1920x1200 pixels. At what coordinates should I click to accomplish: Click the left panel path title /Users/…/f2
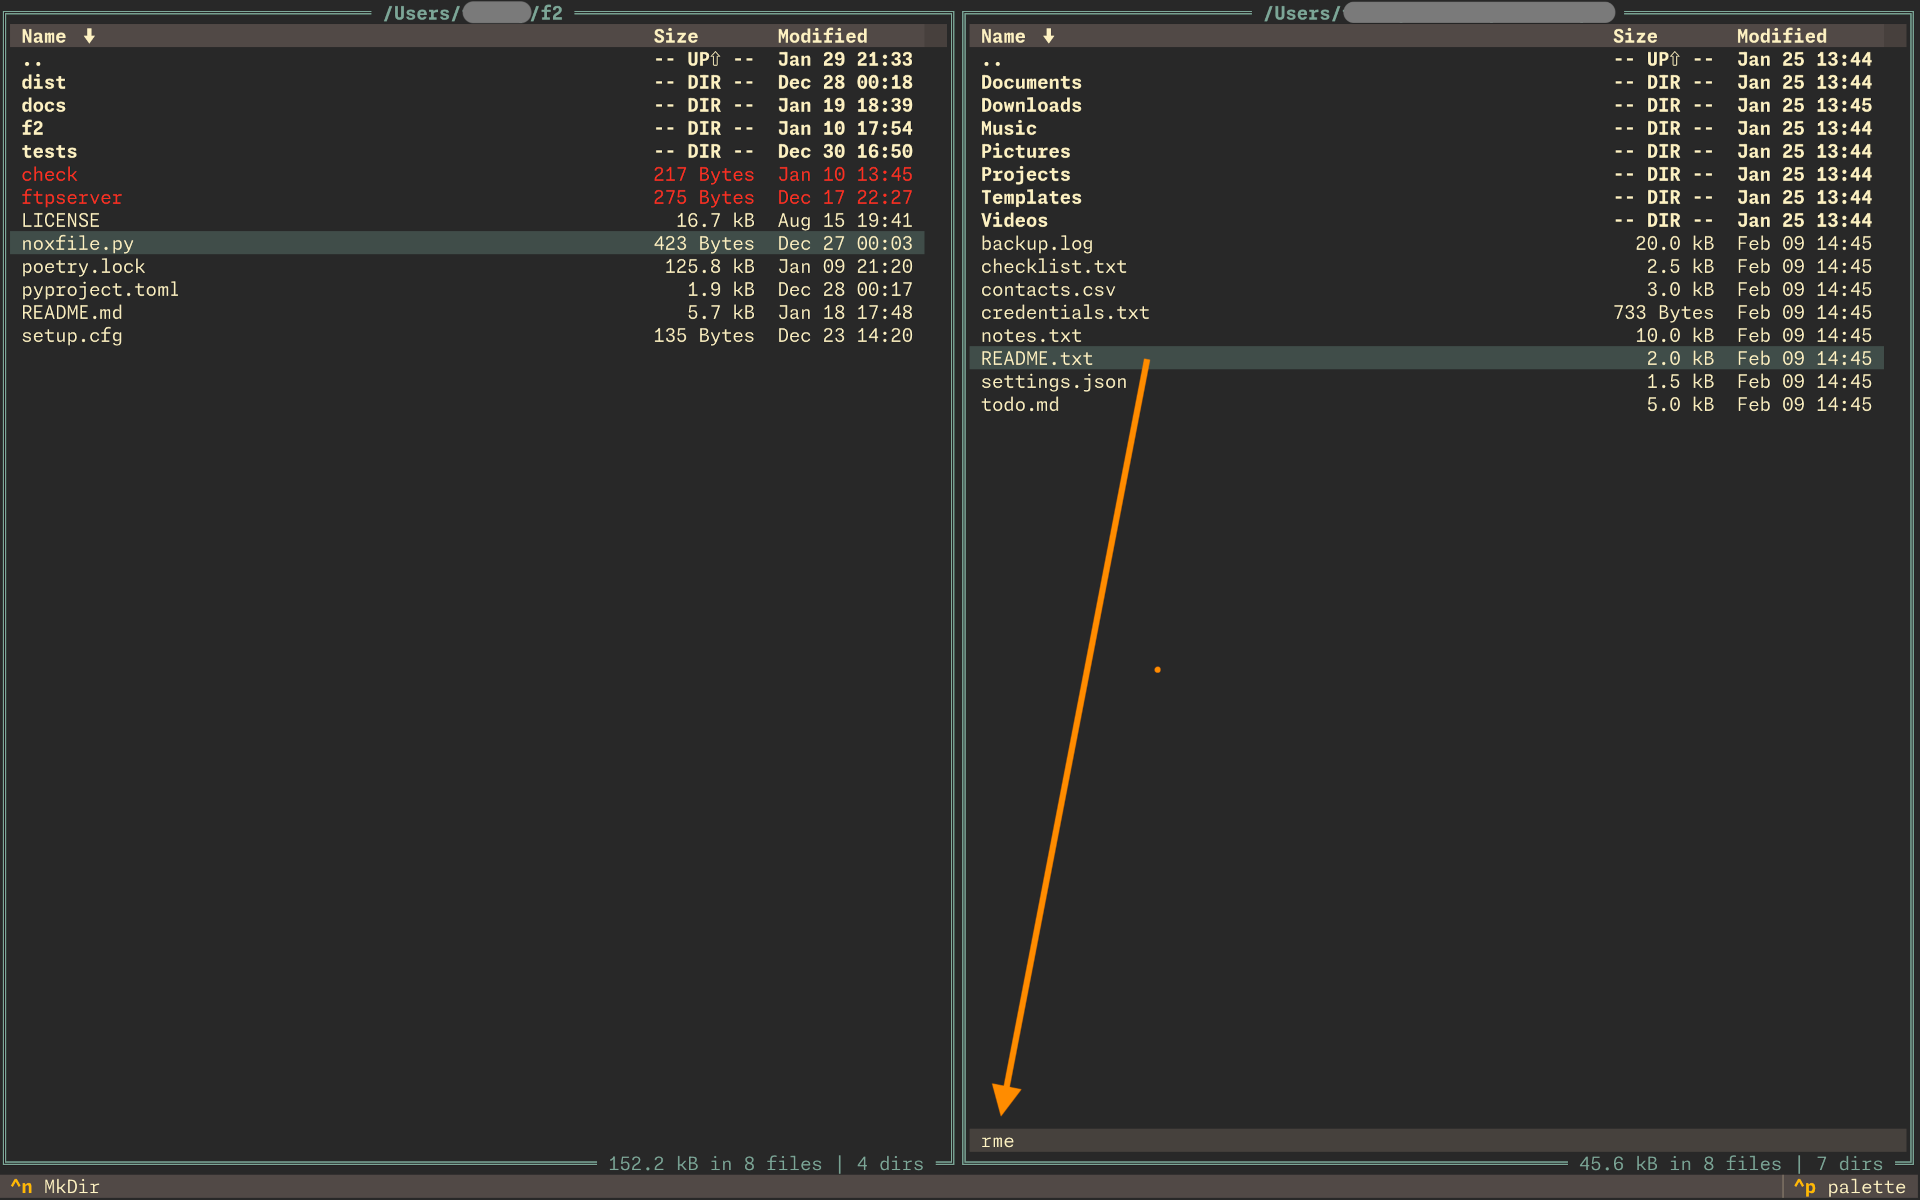(473, 13)
